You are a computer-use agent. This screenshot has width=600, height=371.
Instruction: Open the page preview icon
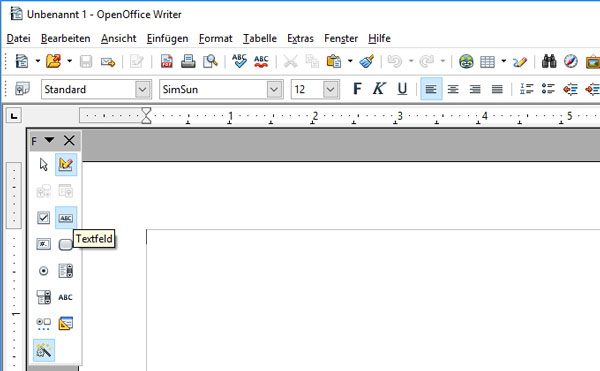coord(210,61)
